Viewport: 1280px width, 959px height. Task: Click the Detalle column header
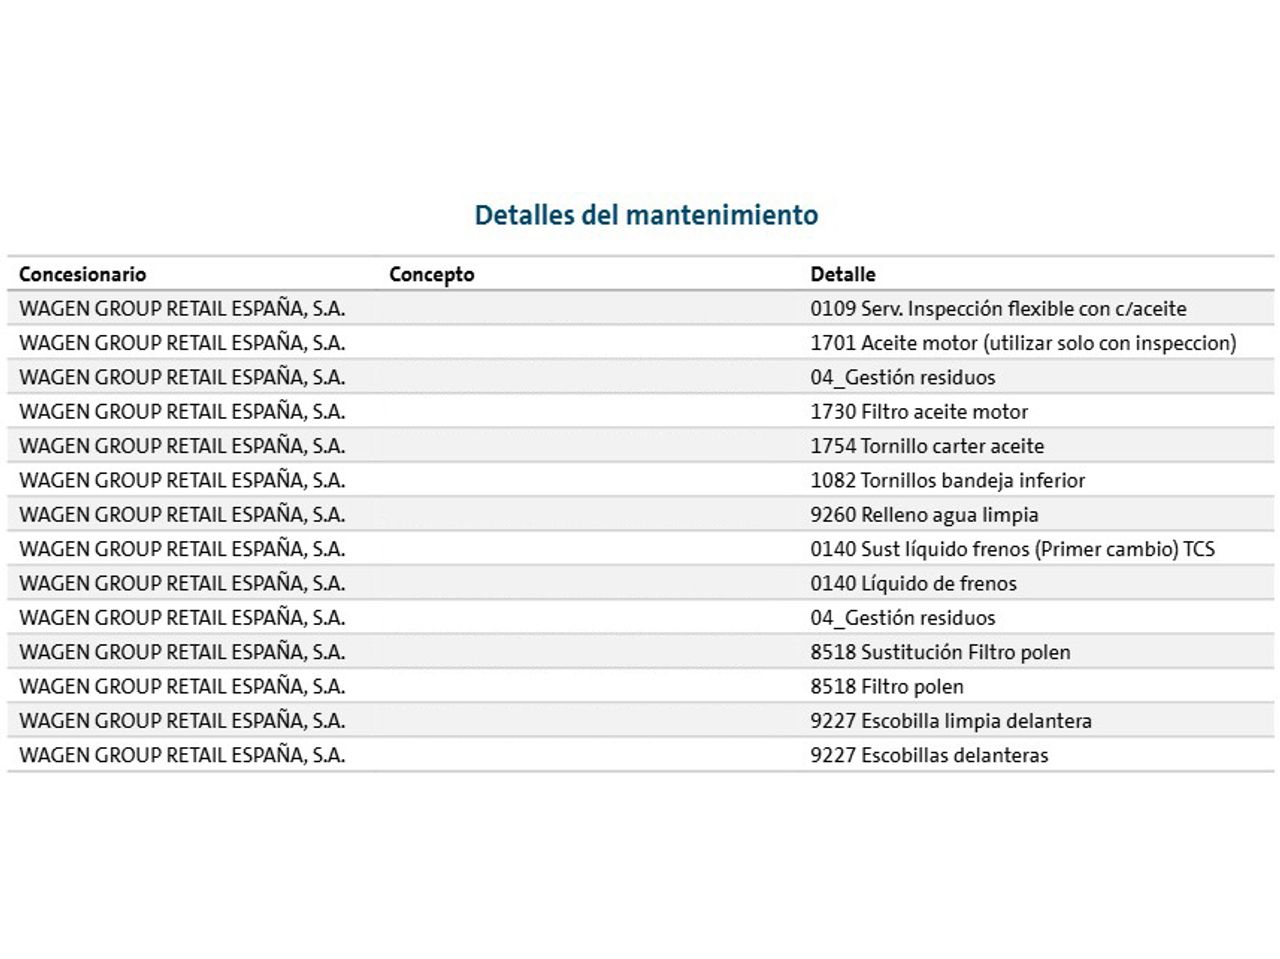842,274
